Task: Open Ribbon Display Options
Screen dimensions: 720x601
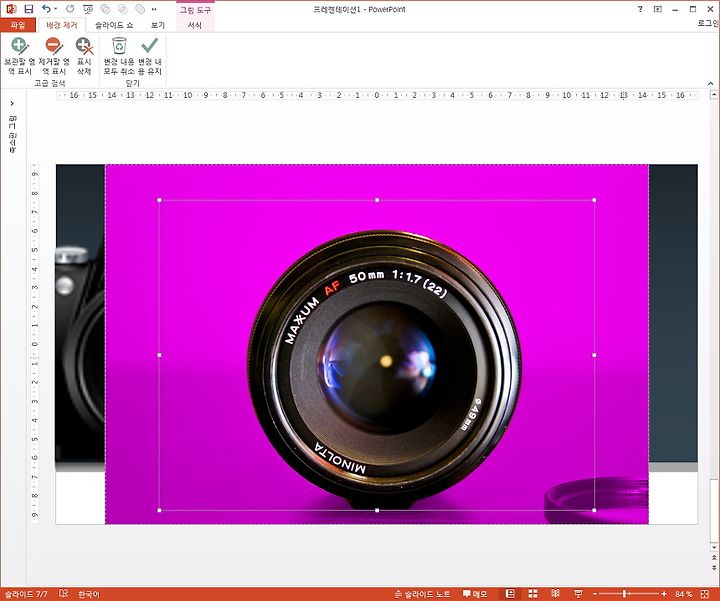Action: point(658,9)
